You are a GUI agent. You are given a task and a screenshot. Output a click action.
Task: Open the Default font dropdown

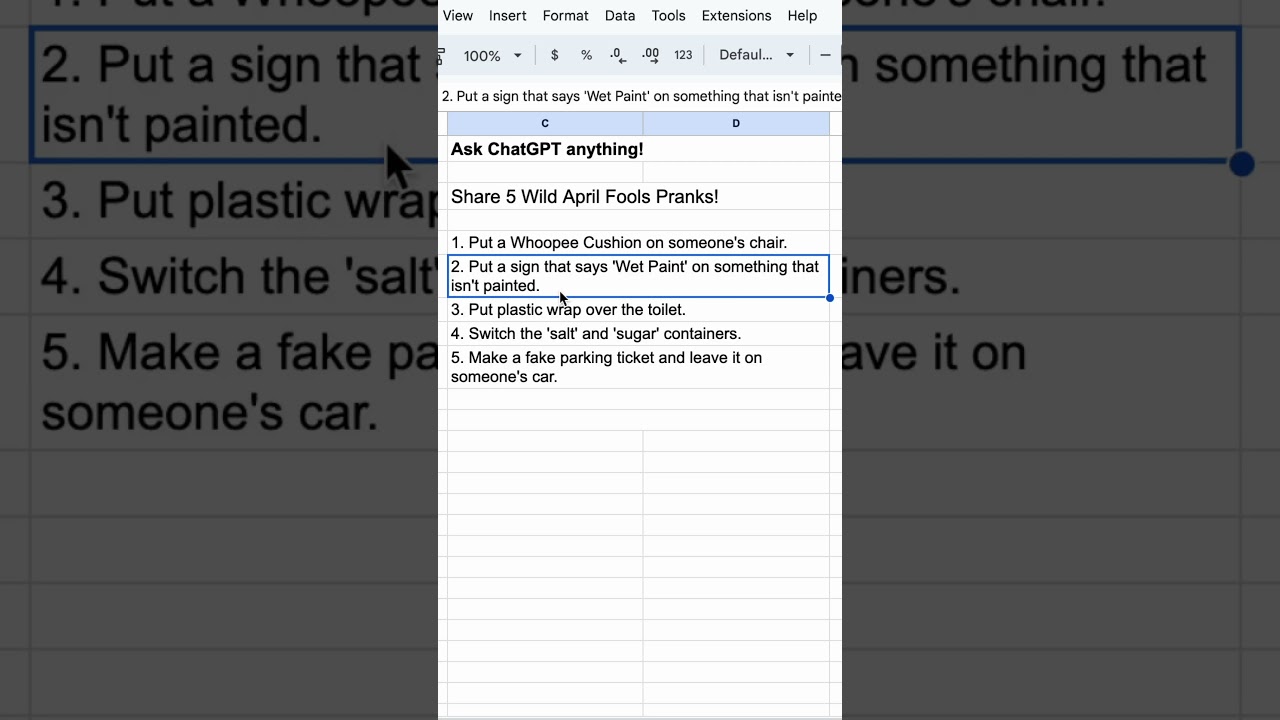tap(756, 56)
